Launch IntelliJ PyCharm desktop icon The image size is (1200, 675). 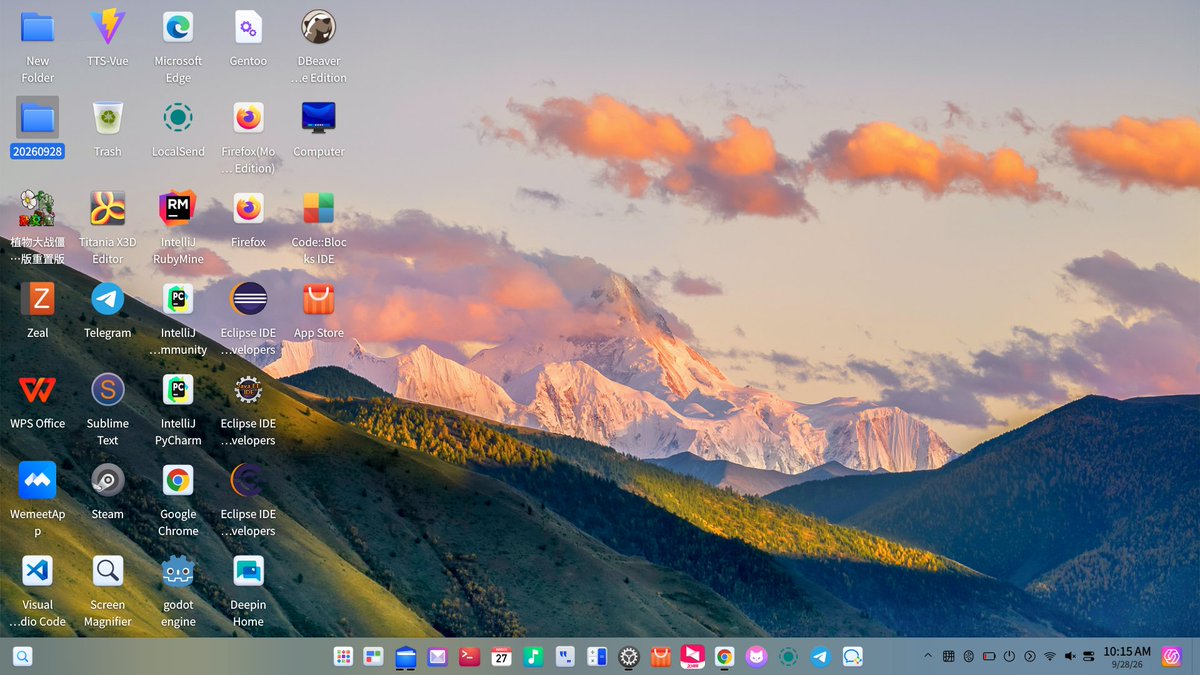pyautogui.click(x=178, y=389)
